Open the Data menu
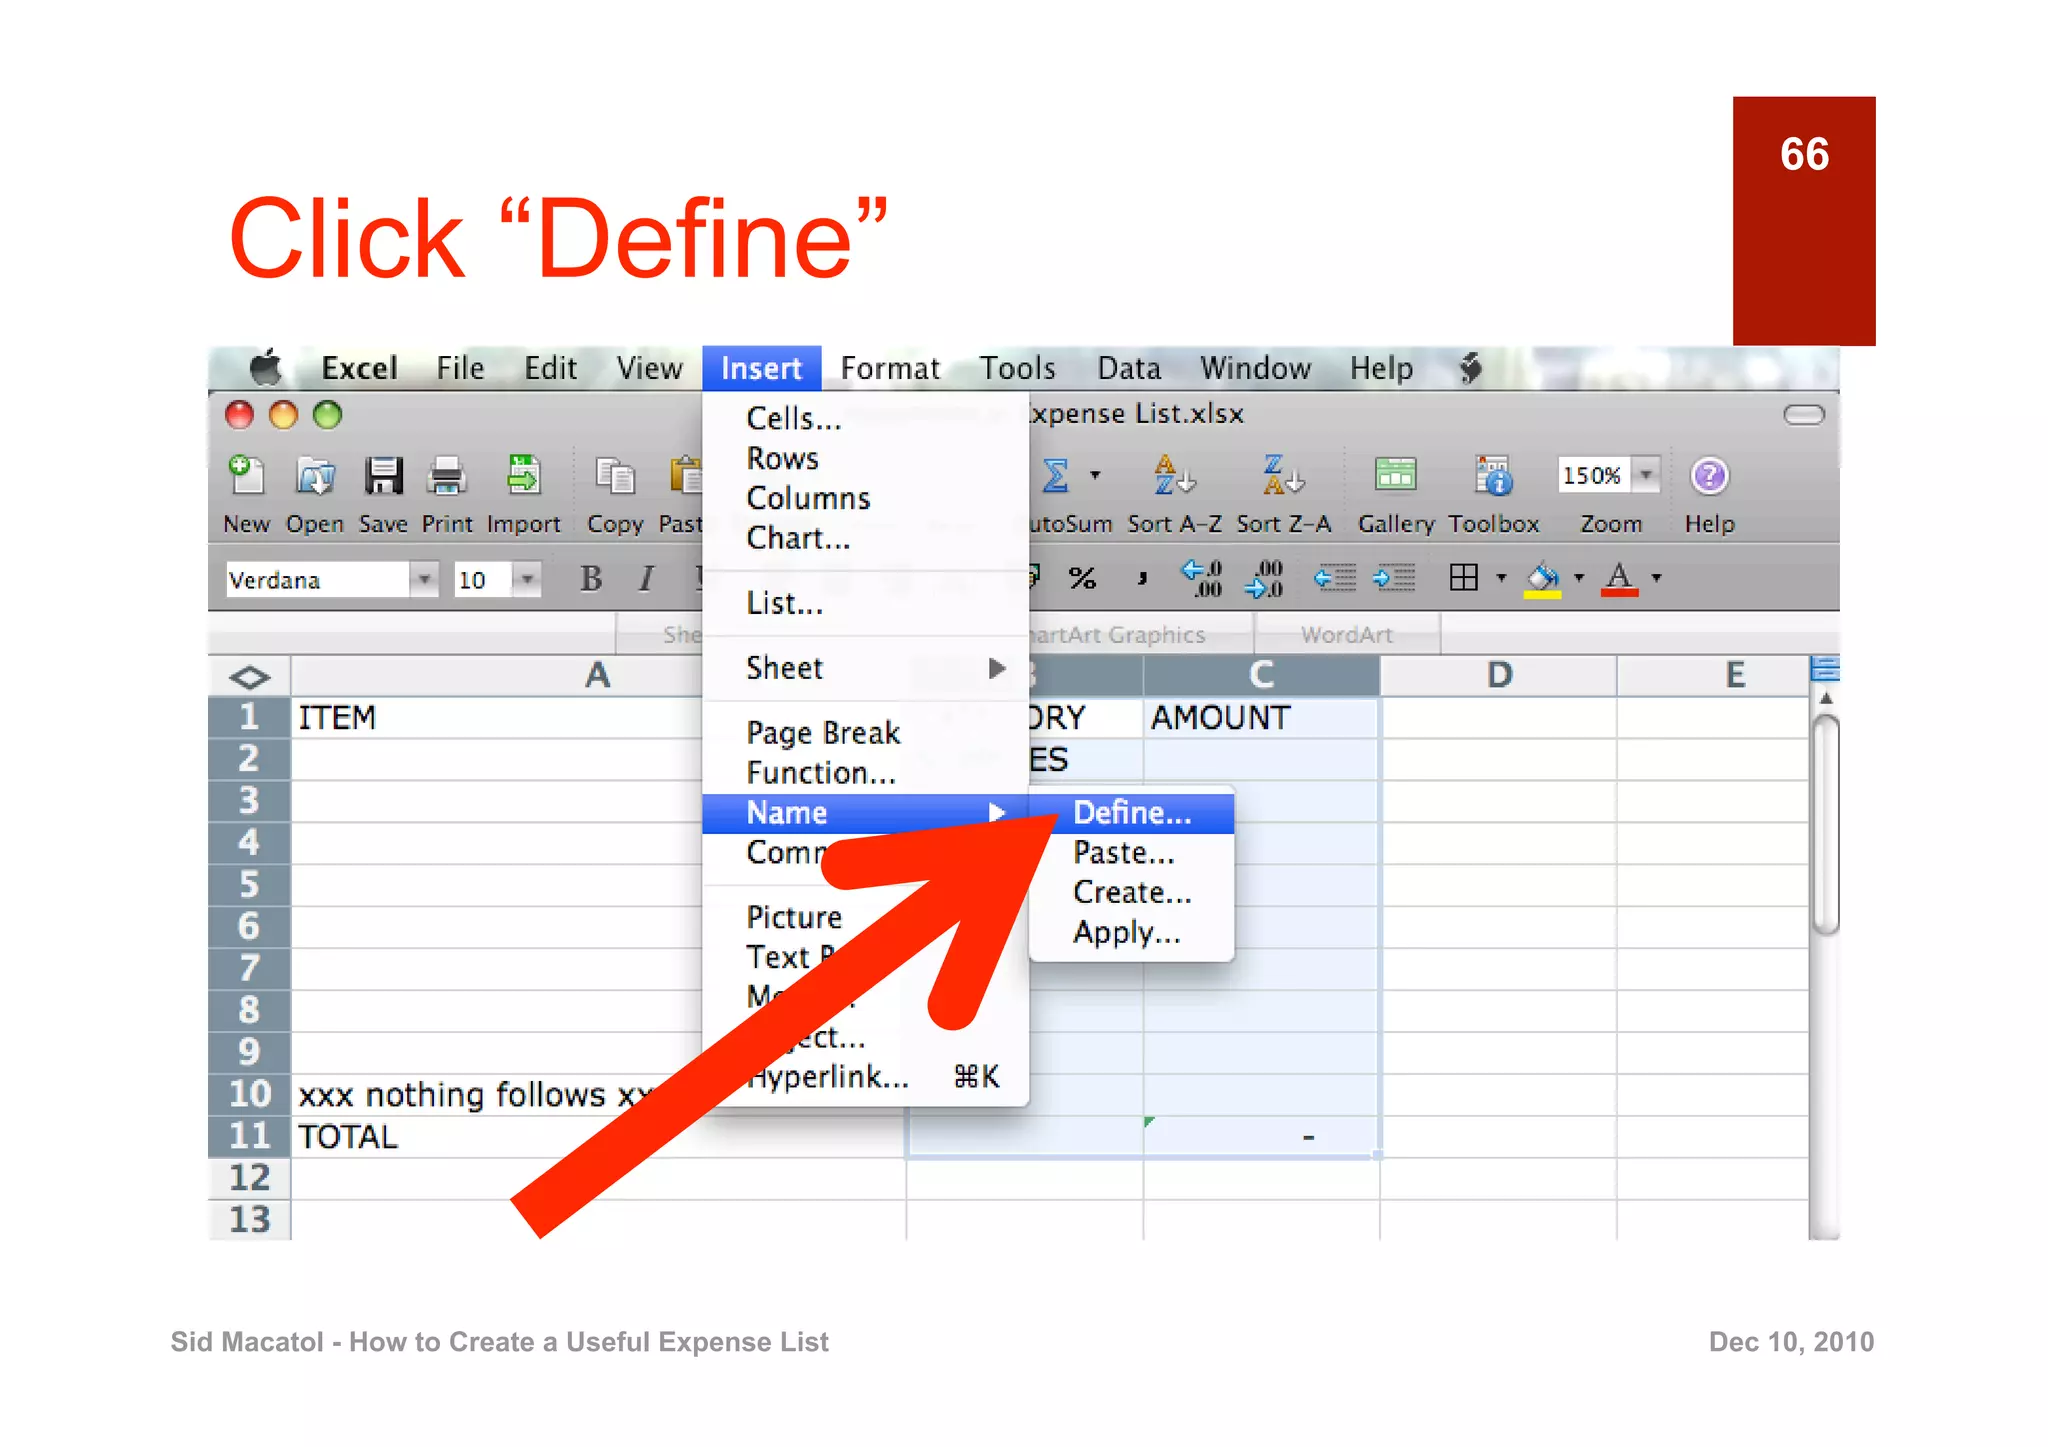The height and width of the screenshot is (1447, 2048). click(x=1129, y=368)
